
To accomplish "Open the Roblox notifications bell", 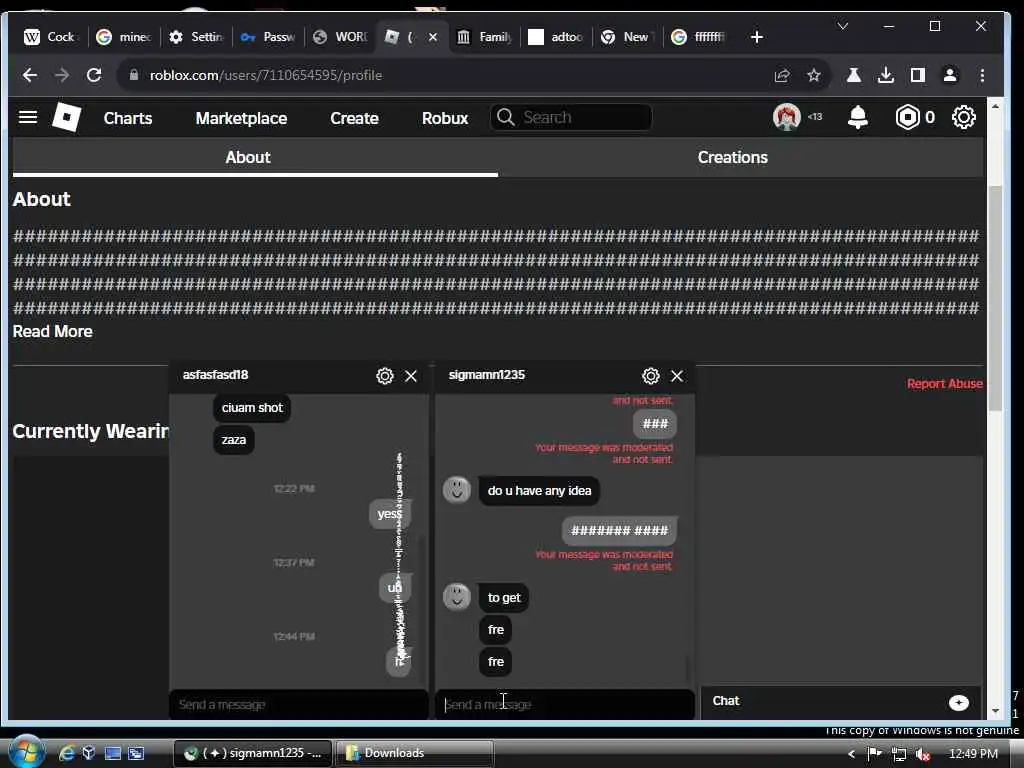I will pyautogui.click(x=857, y=118).
